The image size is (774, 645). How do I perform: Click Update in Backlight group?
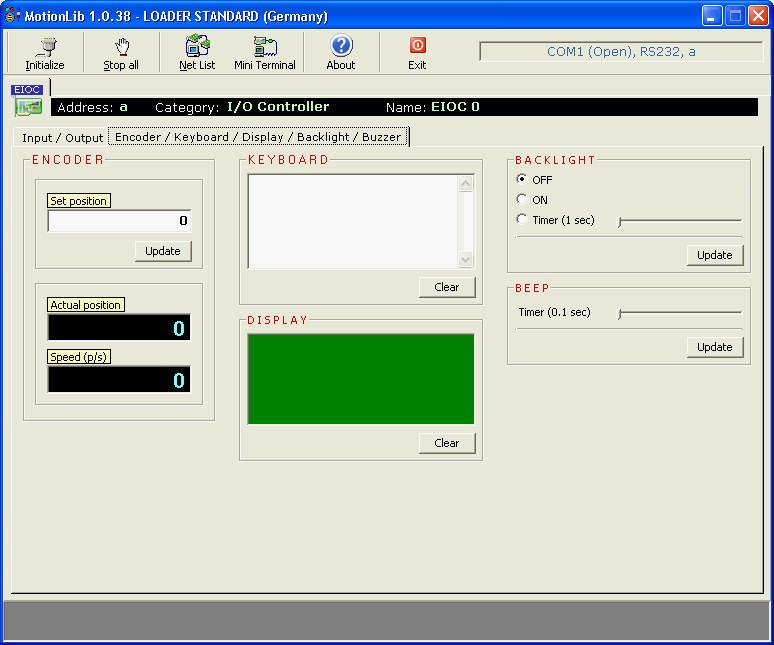[x=715, y=255]
